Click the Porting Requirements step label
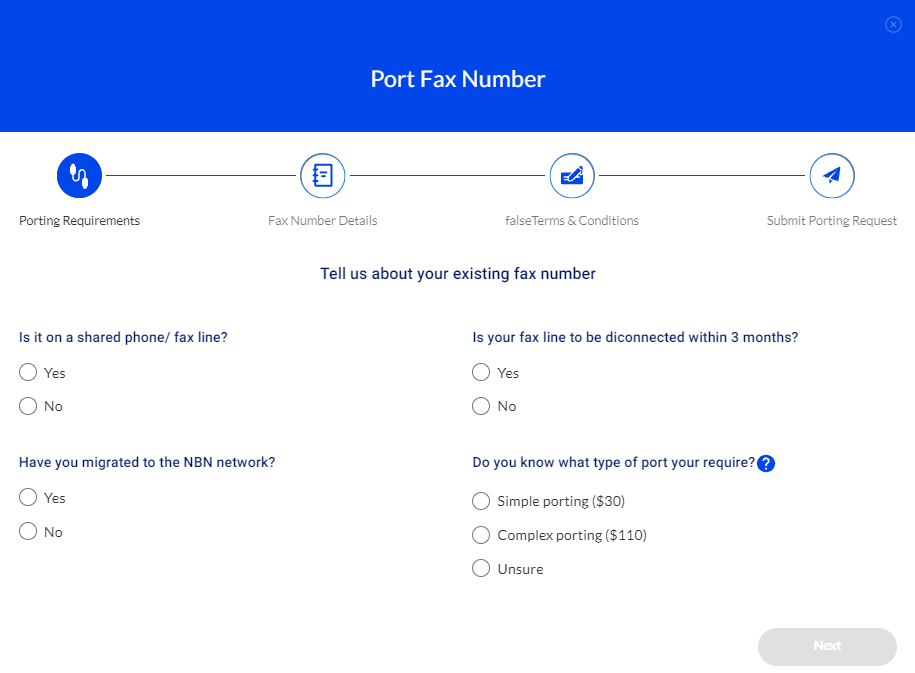915x673 pixels. click(x=79, y=221)
